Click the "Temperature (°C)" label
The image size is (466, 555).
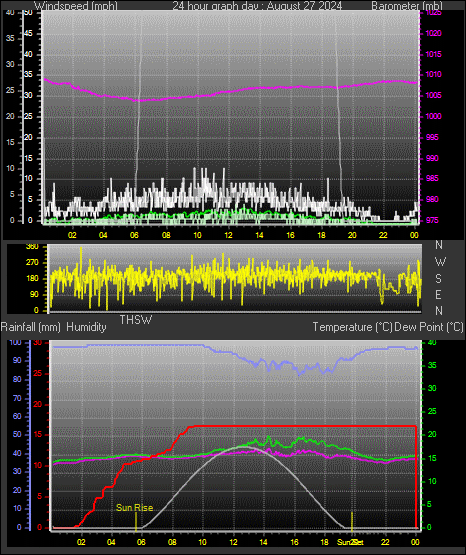[352, 327]
